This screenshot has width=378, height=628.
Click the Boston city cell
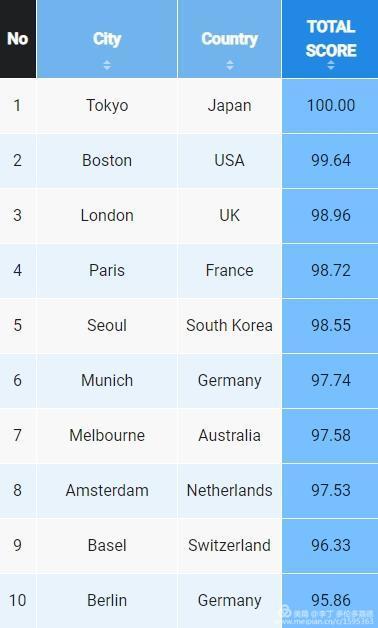[107, 161]
